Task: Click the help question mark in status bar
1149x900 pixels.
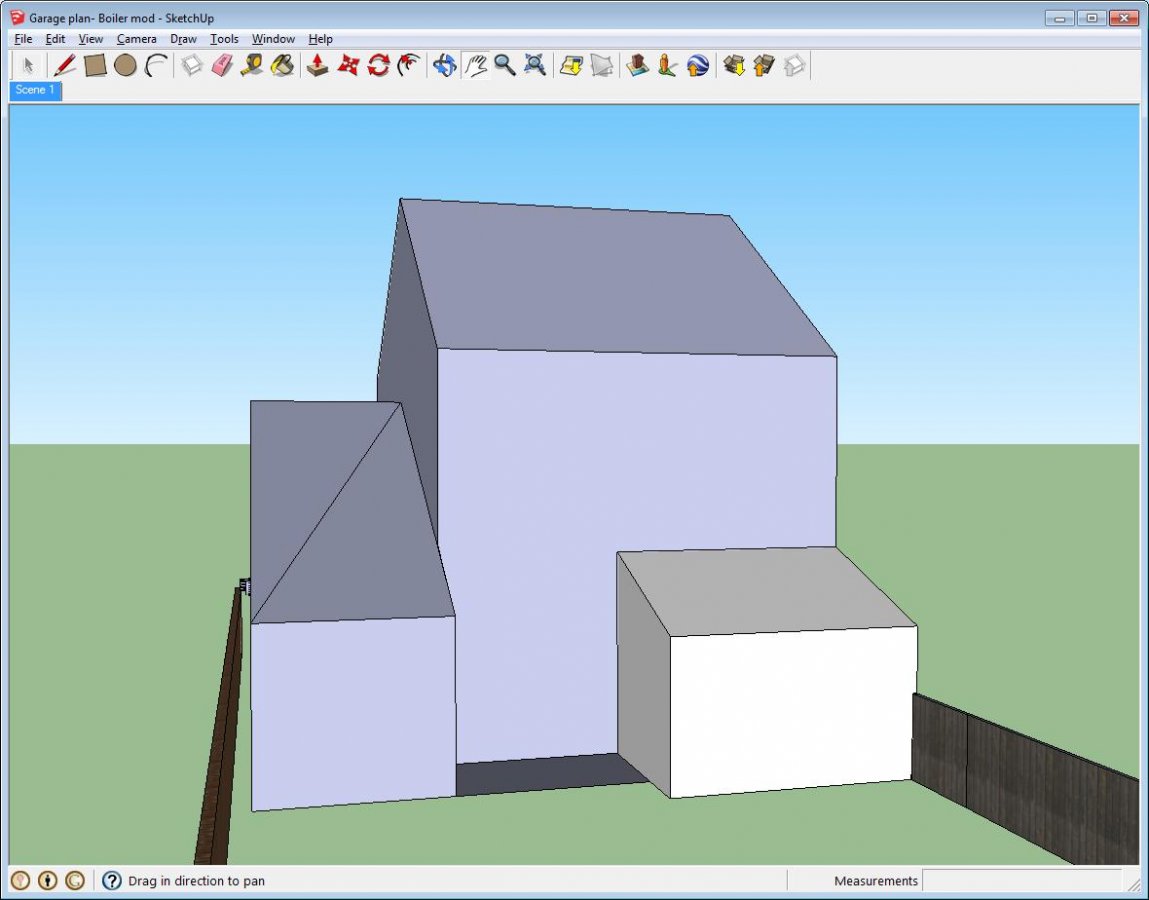Action: (112, 881)
